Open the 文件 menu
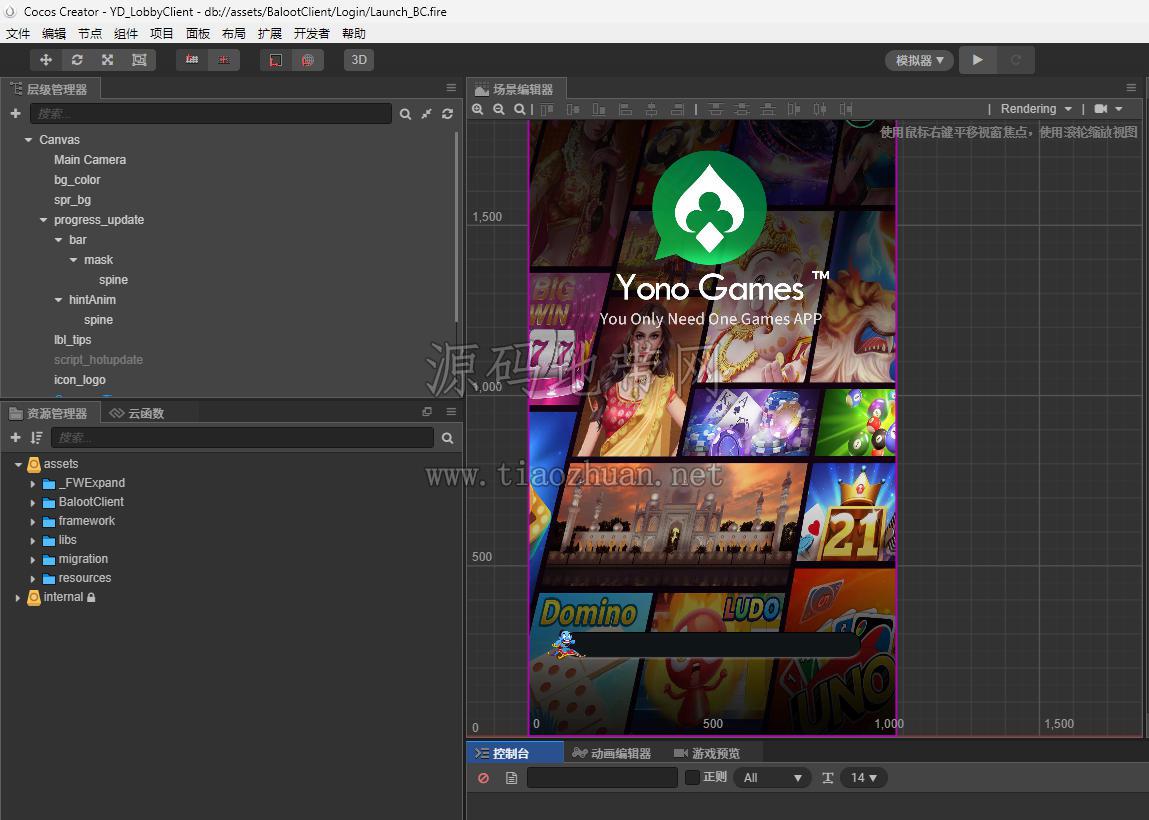The image size is (1149, 820). tap(18, 34)
